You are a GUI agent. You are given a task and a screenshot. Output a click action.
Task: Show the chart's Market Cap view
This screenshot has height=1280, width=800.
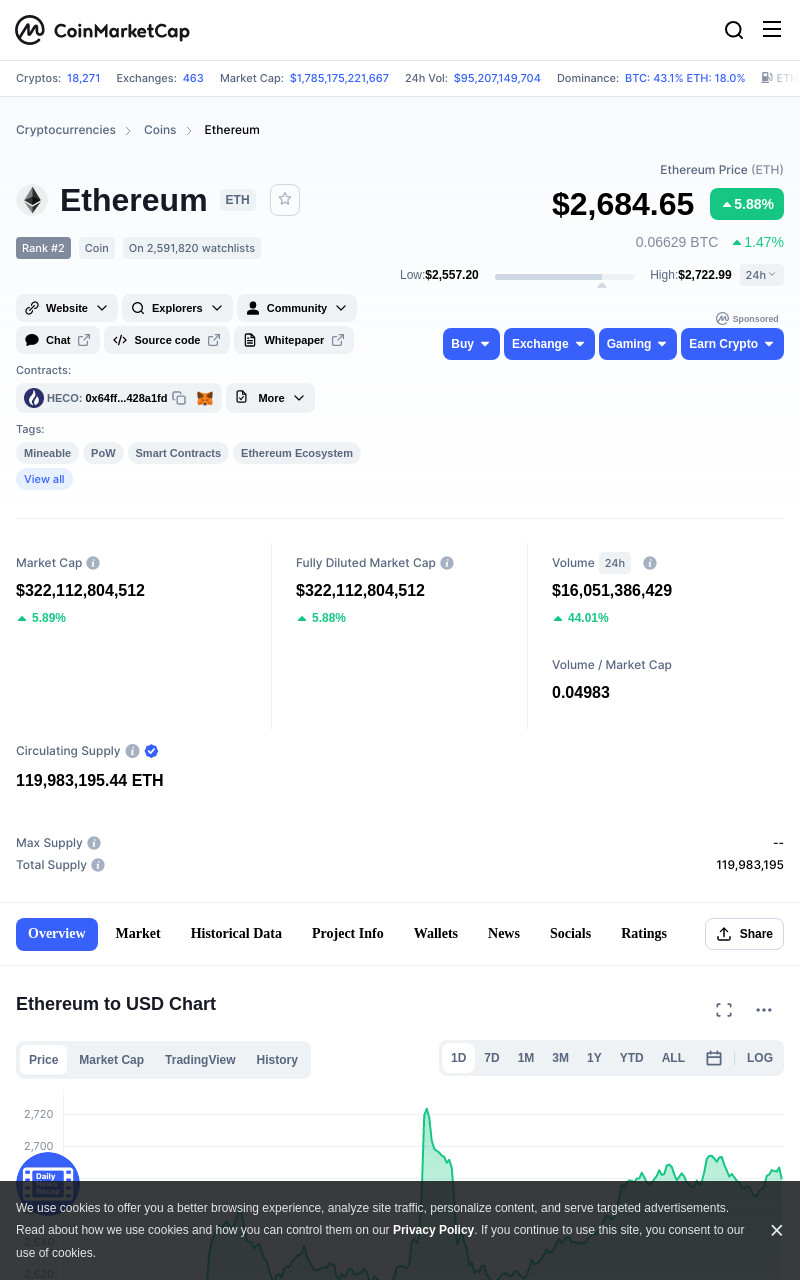point(111,1060)
